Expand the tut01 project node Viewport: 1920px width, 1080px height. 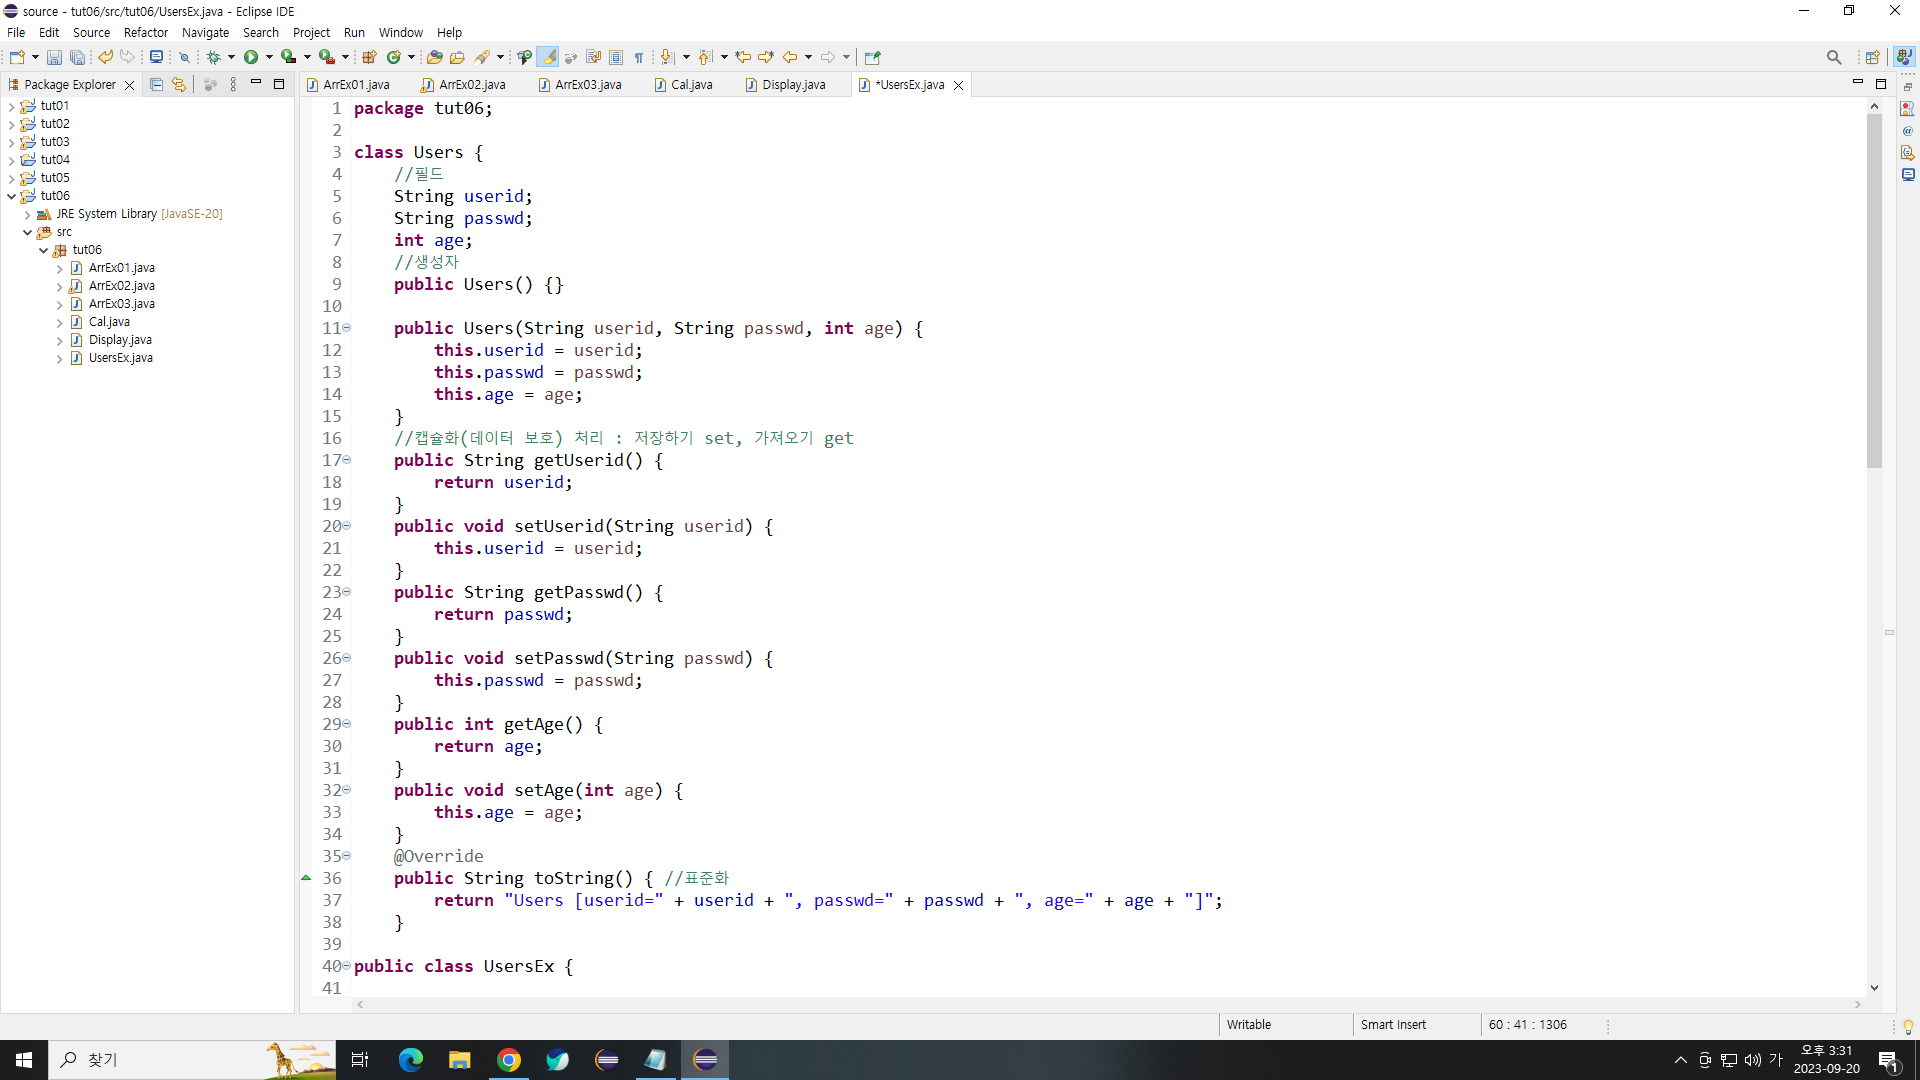(11, 106)
